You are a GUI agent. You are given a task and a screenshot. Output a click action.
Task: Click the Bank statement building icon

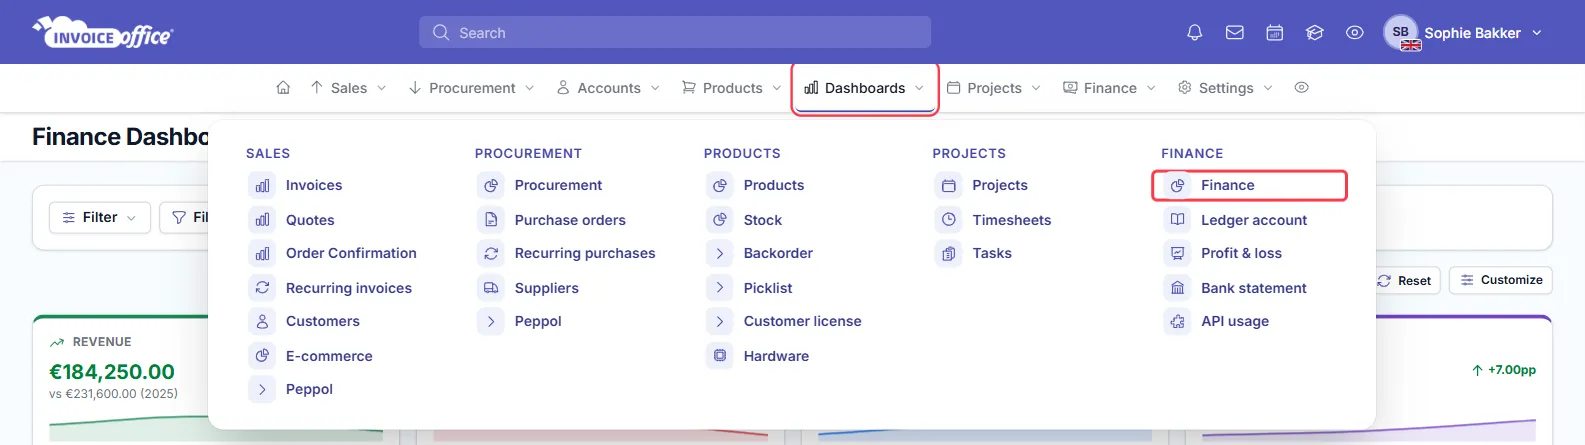tap(1178, 288)
